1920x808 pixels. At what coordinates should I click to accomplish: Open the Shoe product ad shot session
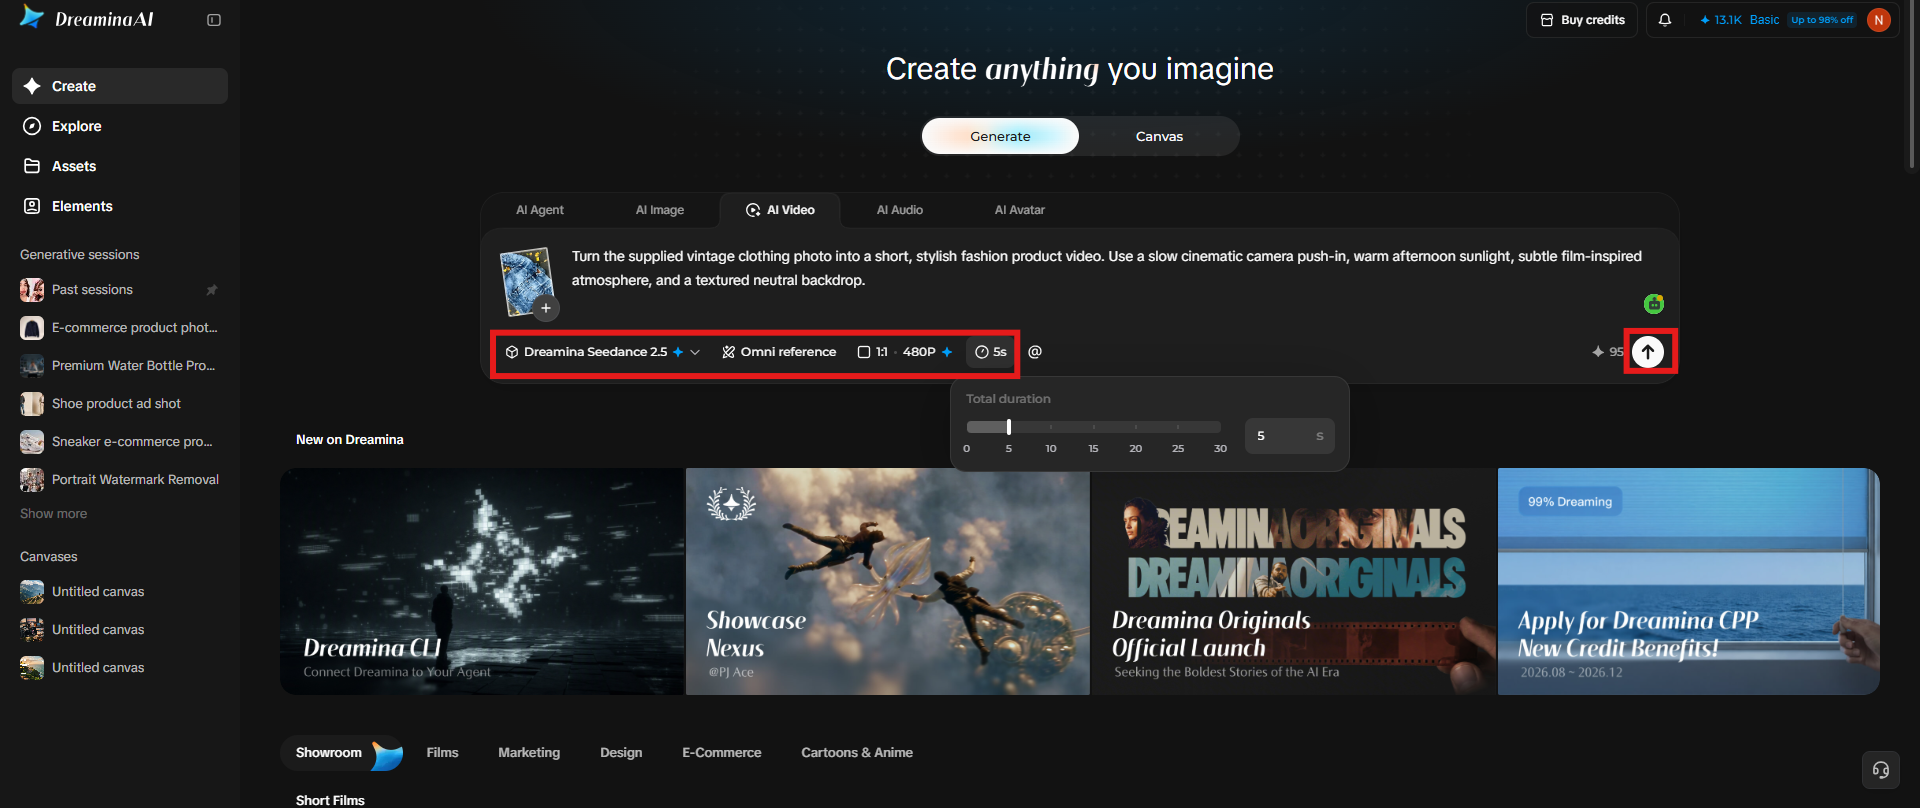120,404
